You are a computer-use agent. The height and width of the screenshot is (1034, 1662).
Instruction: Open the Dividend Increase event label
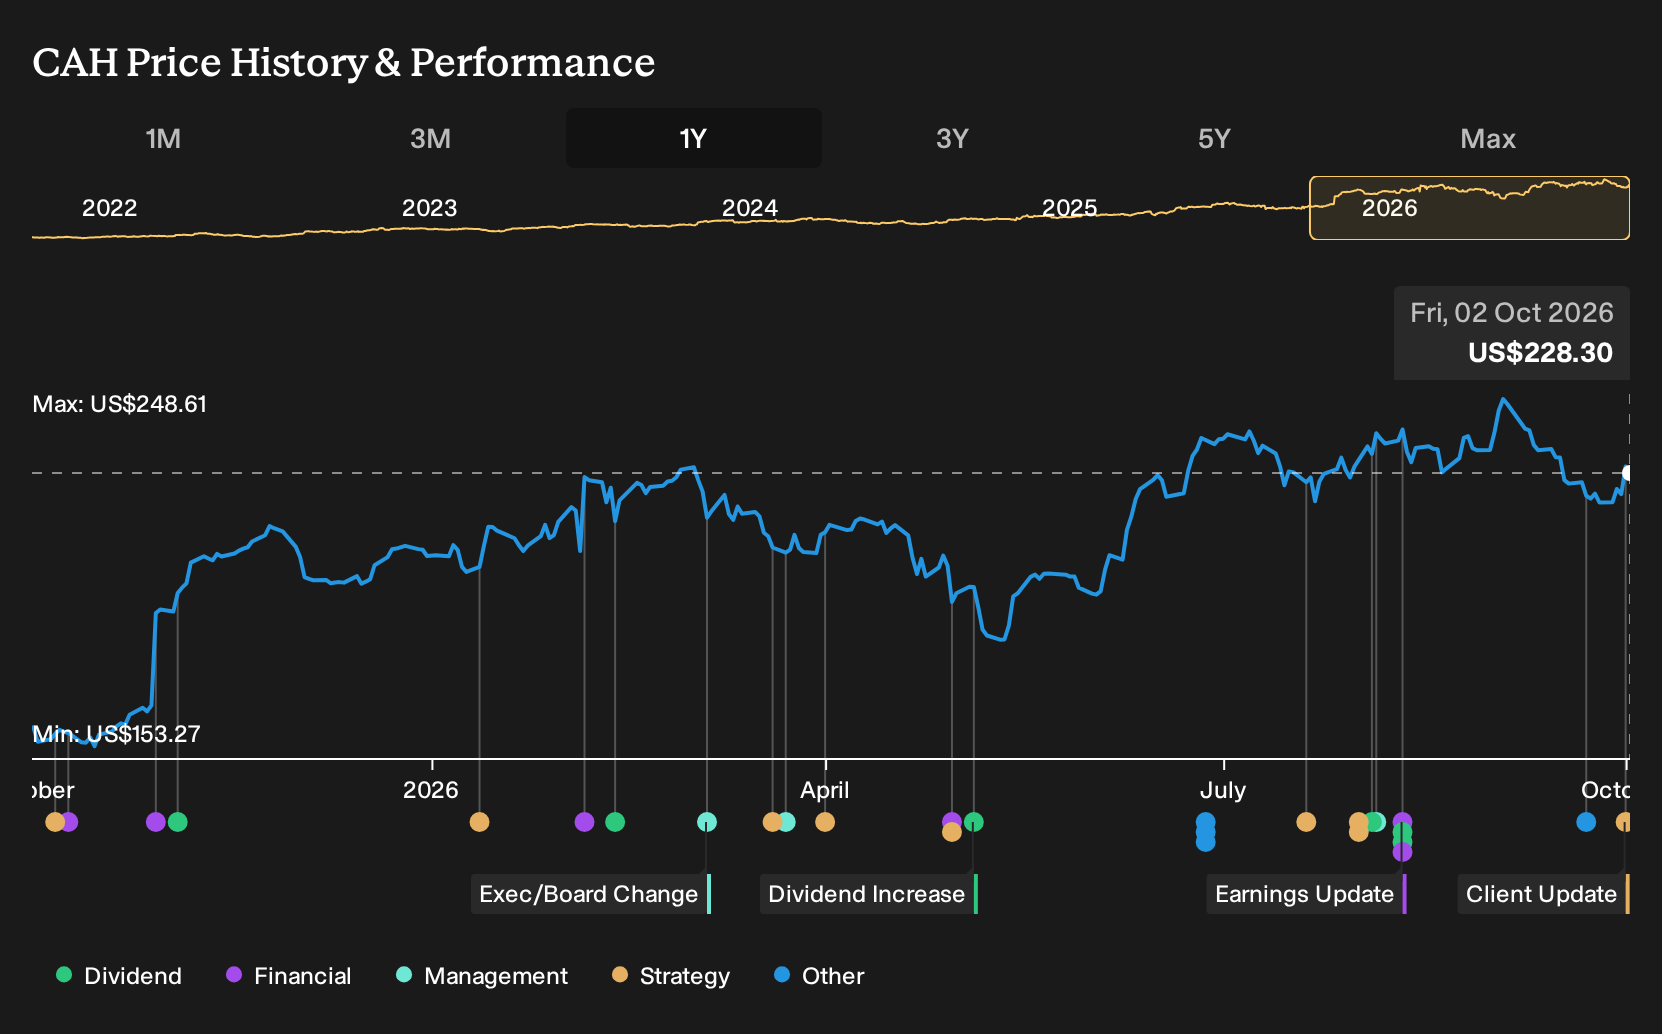868,894
